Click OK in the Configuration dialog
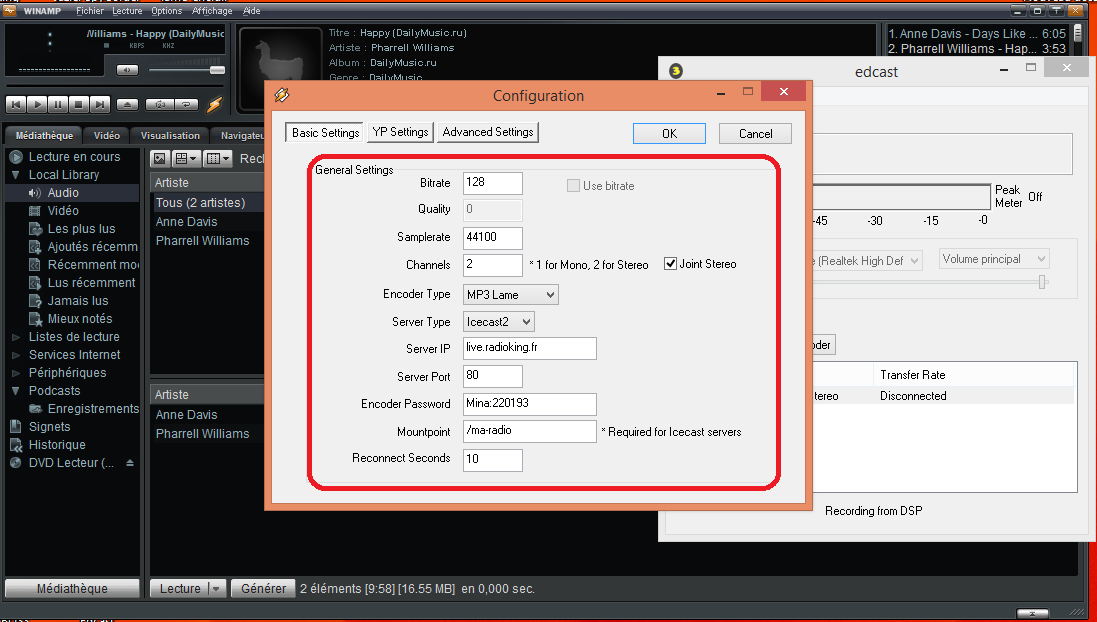Screen dimensions: 1097x622 (x=669, y=133)
